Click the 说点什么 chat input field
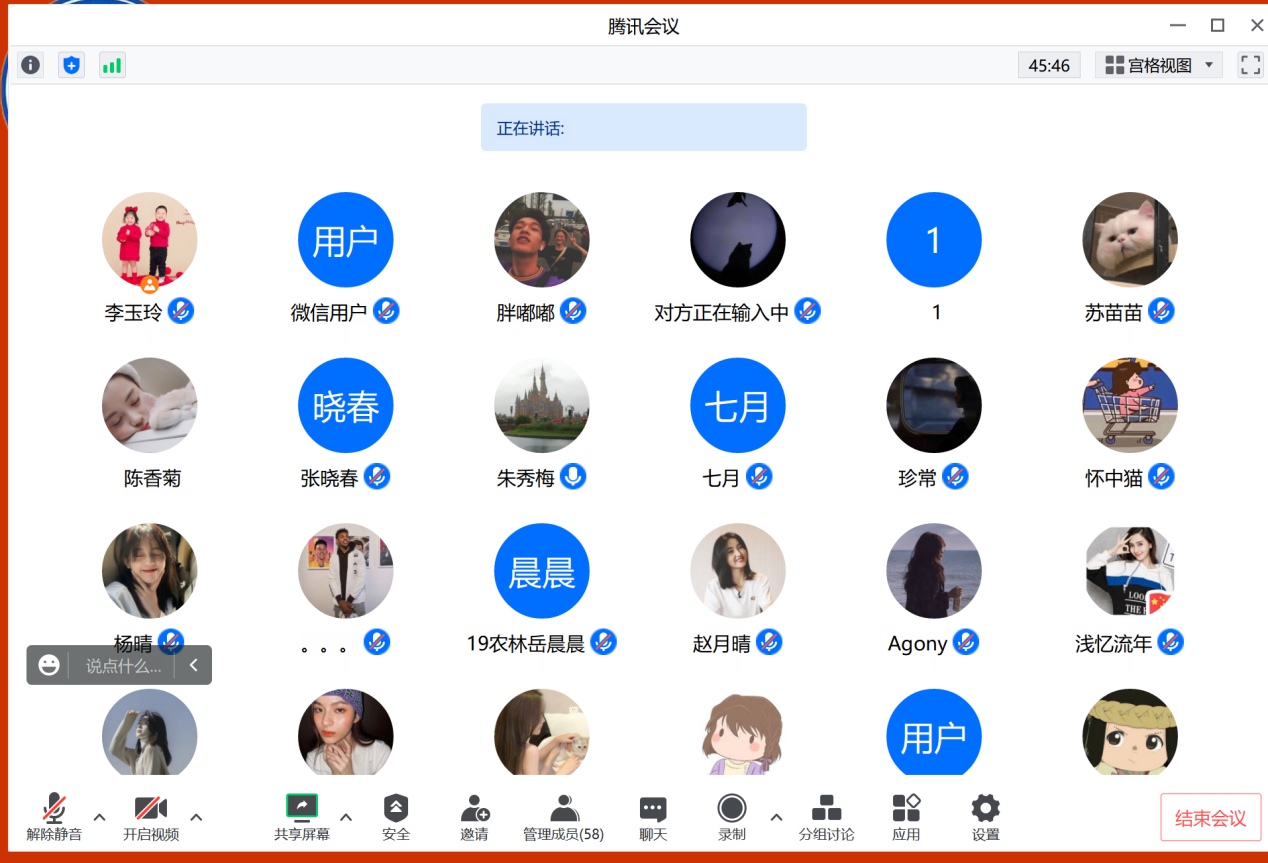The width and height of the screenshot is (1268, 863). tap(123, 665)
